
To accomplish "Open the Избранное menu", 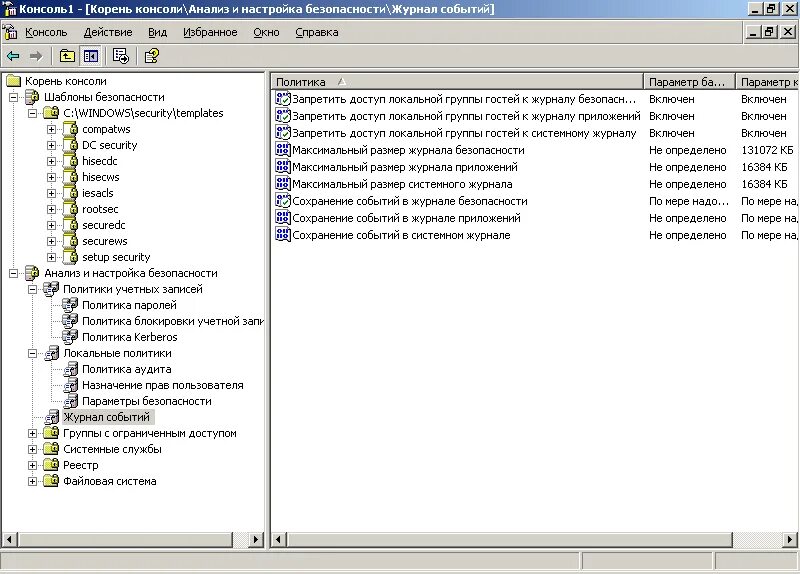I will pos(210,32).
